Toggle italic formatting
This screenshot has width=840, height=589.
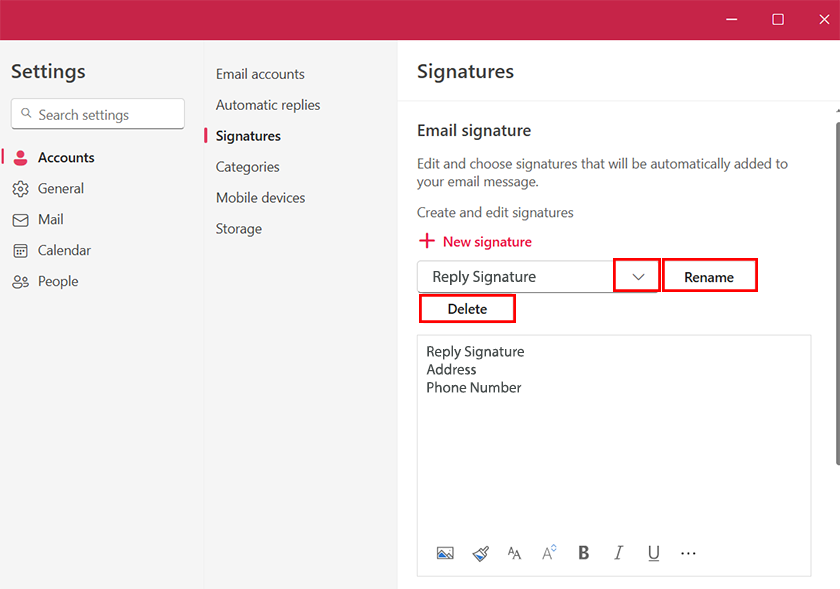tap(619, 553)
